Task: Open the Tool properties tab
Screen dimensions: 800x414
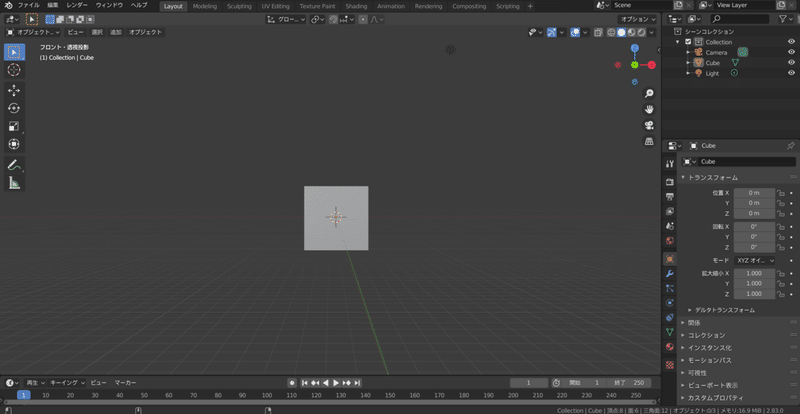Action: coord(670,164)
